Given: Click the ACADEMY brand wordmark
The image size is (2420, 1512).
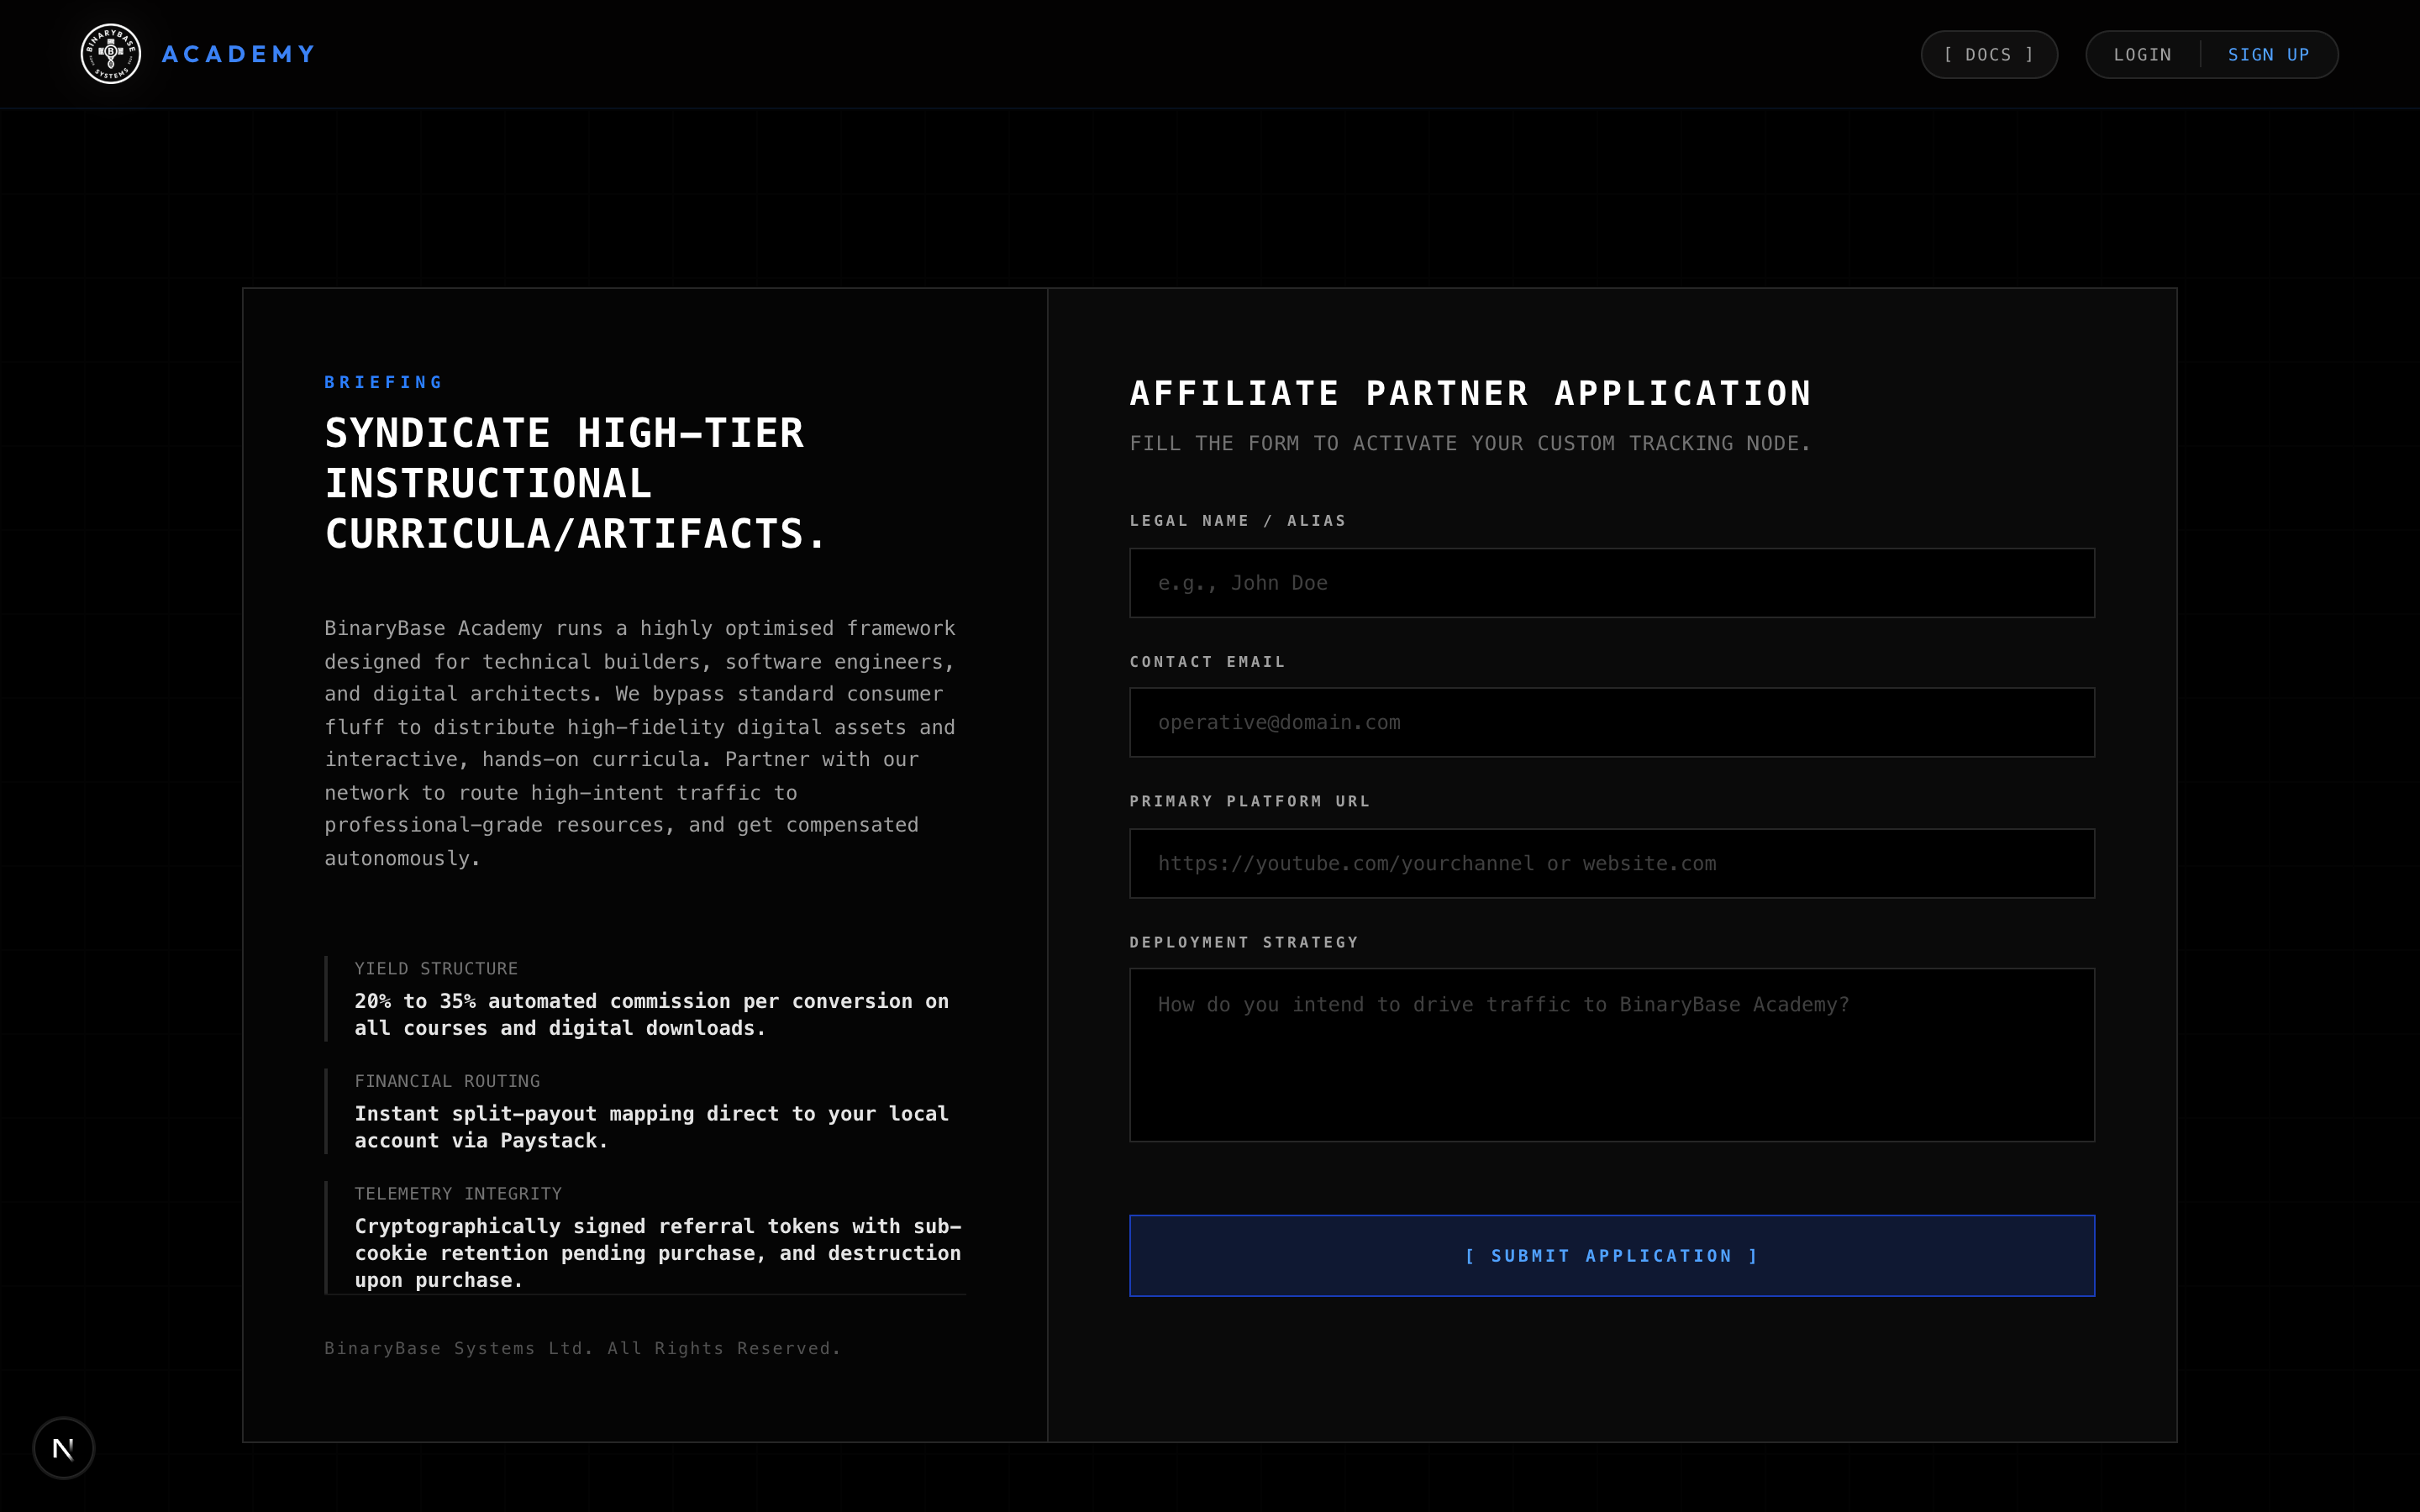Looking at the screenshot, I should click(x=239, y=54).
